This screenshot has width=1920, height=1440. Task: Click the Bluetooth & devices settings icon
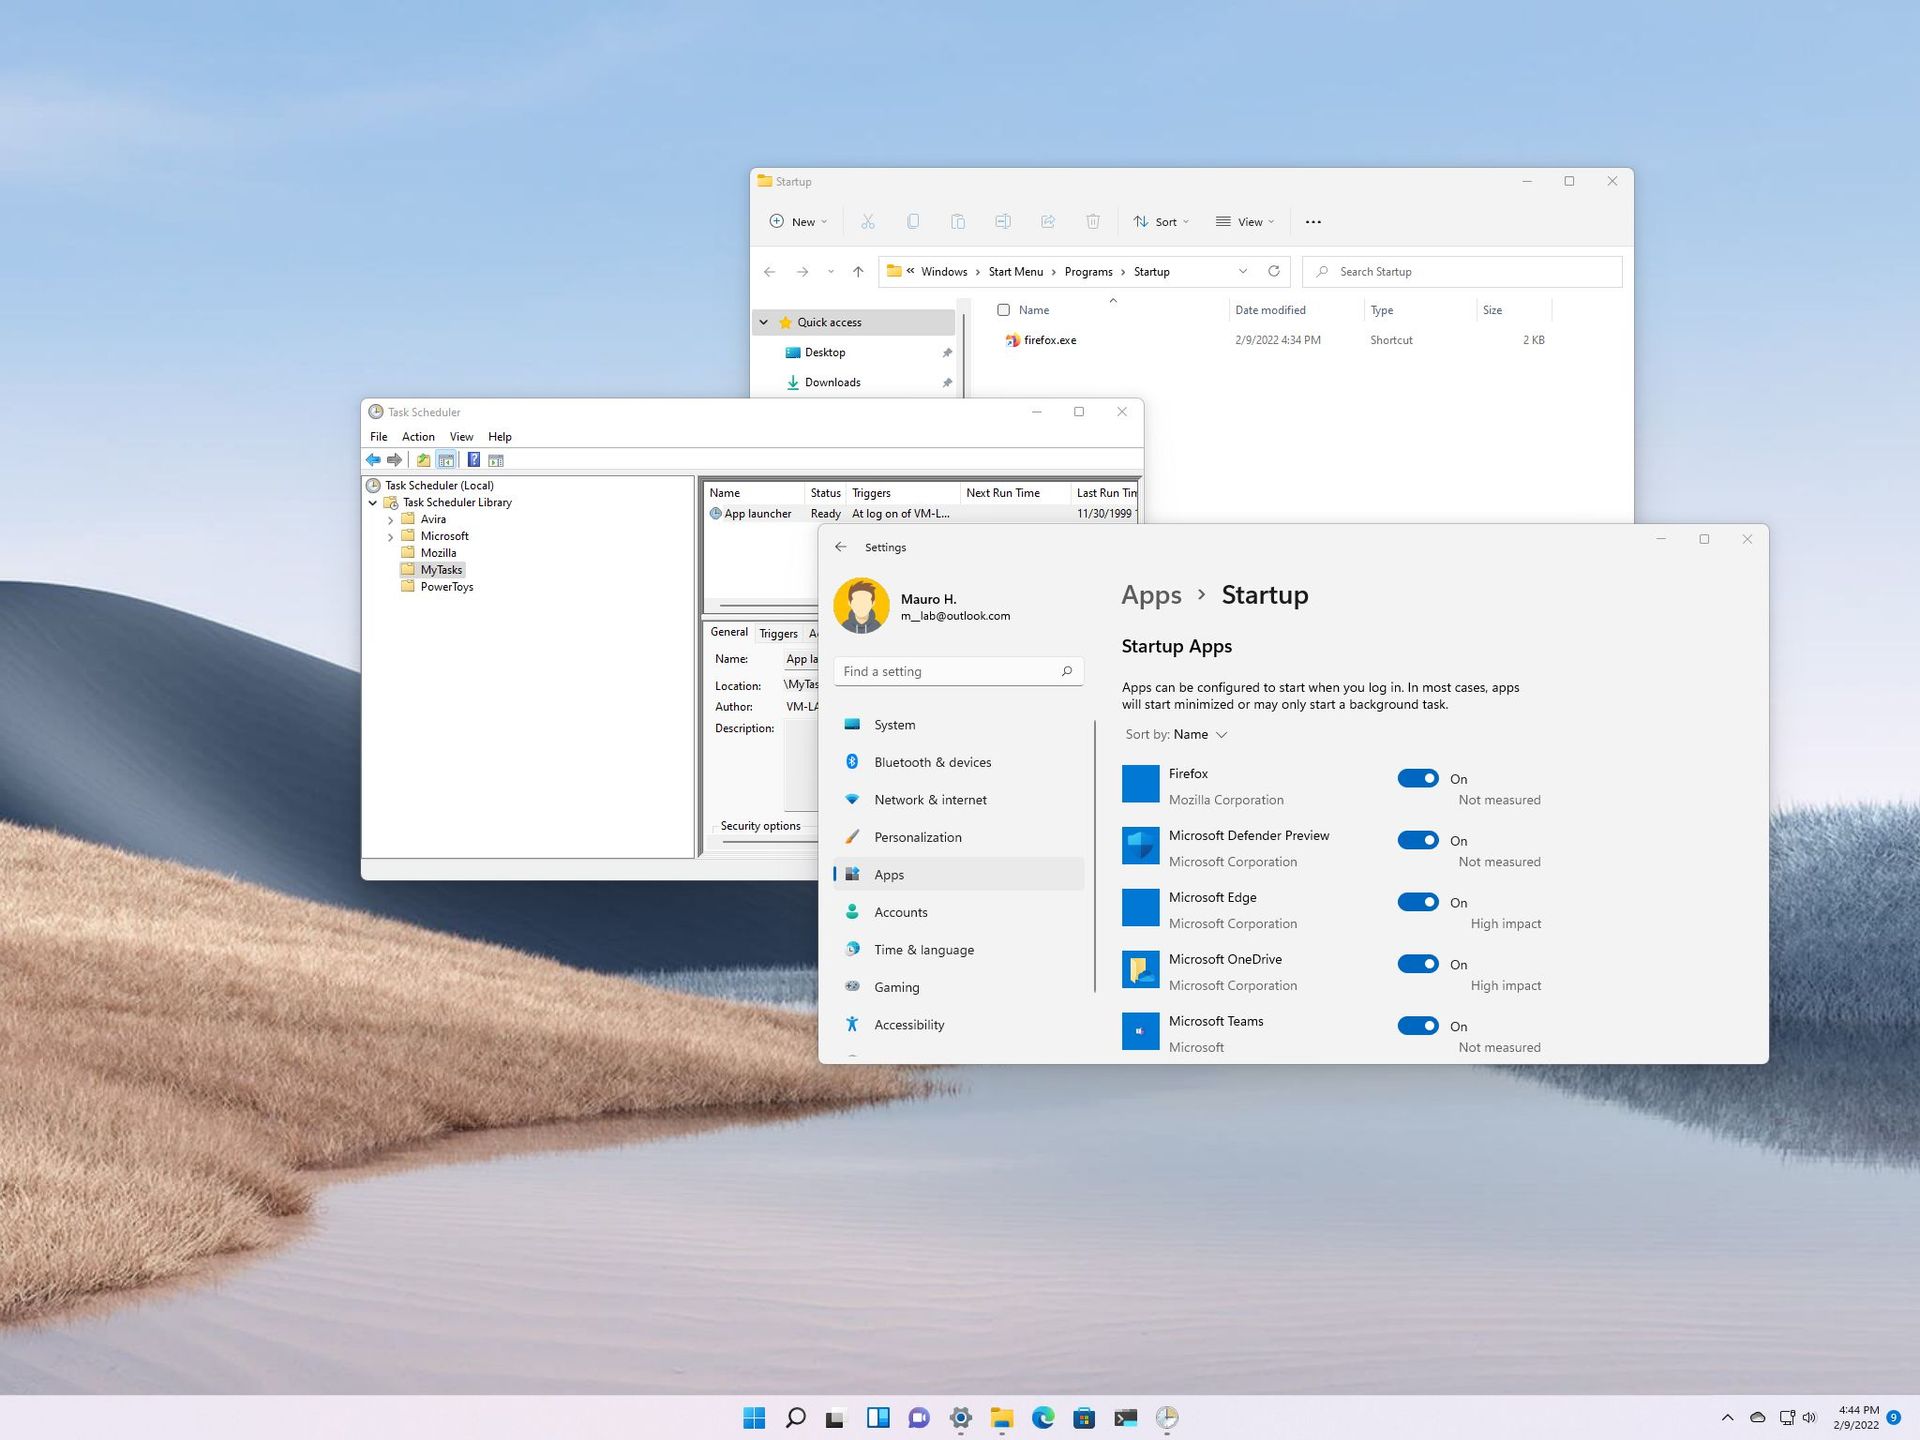pos(853,762)
